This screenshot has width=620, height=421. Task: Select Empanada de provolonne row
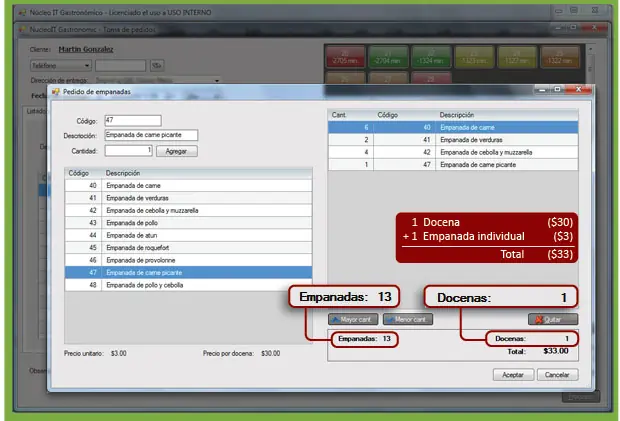189,260
